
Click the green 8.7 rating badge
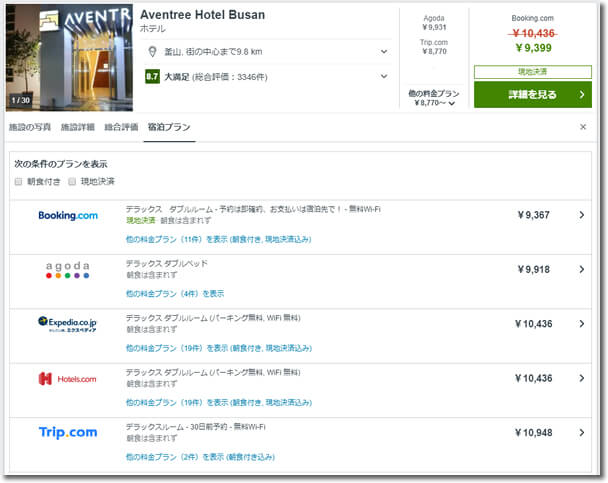[152, 76]
